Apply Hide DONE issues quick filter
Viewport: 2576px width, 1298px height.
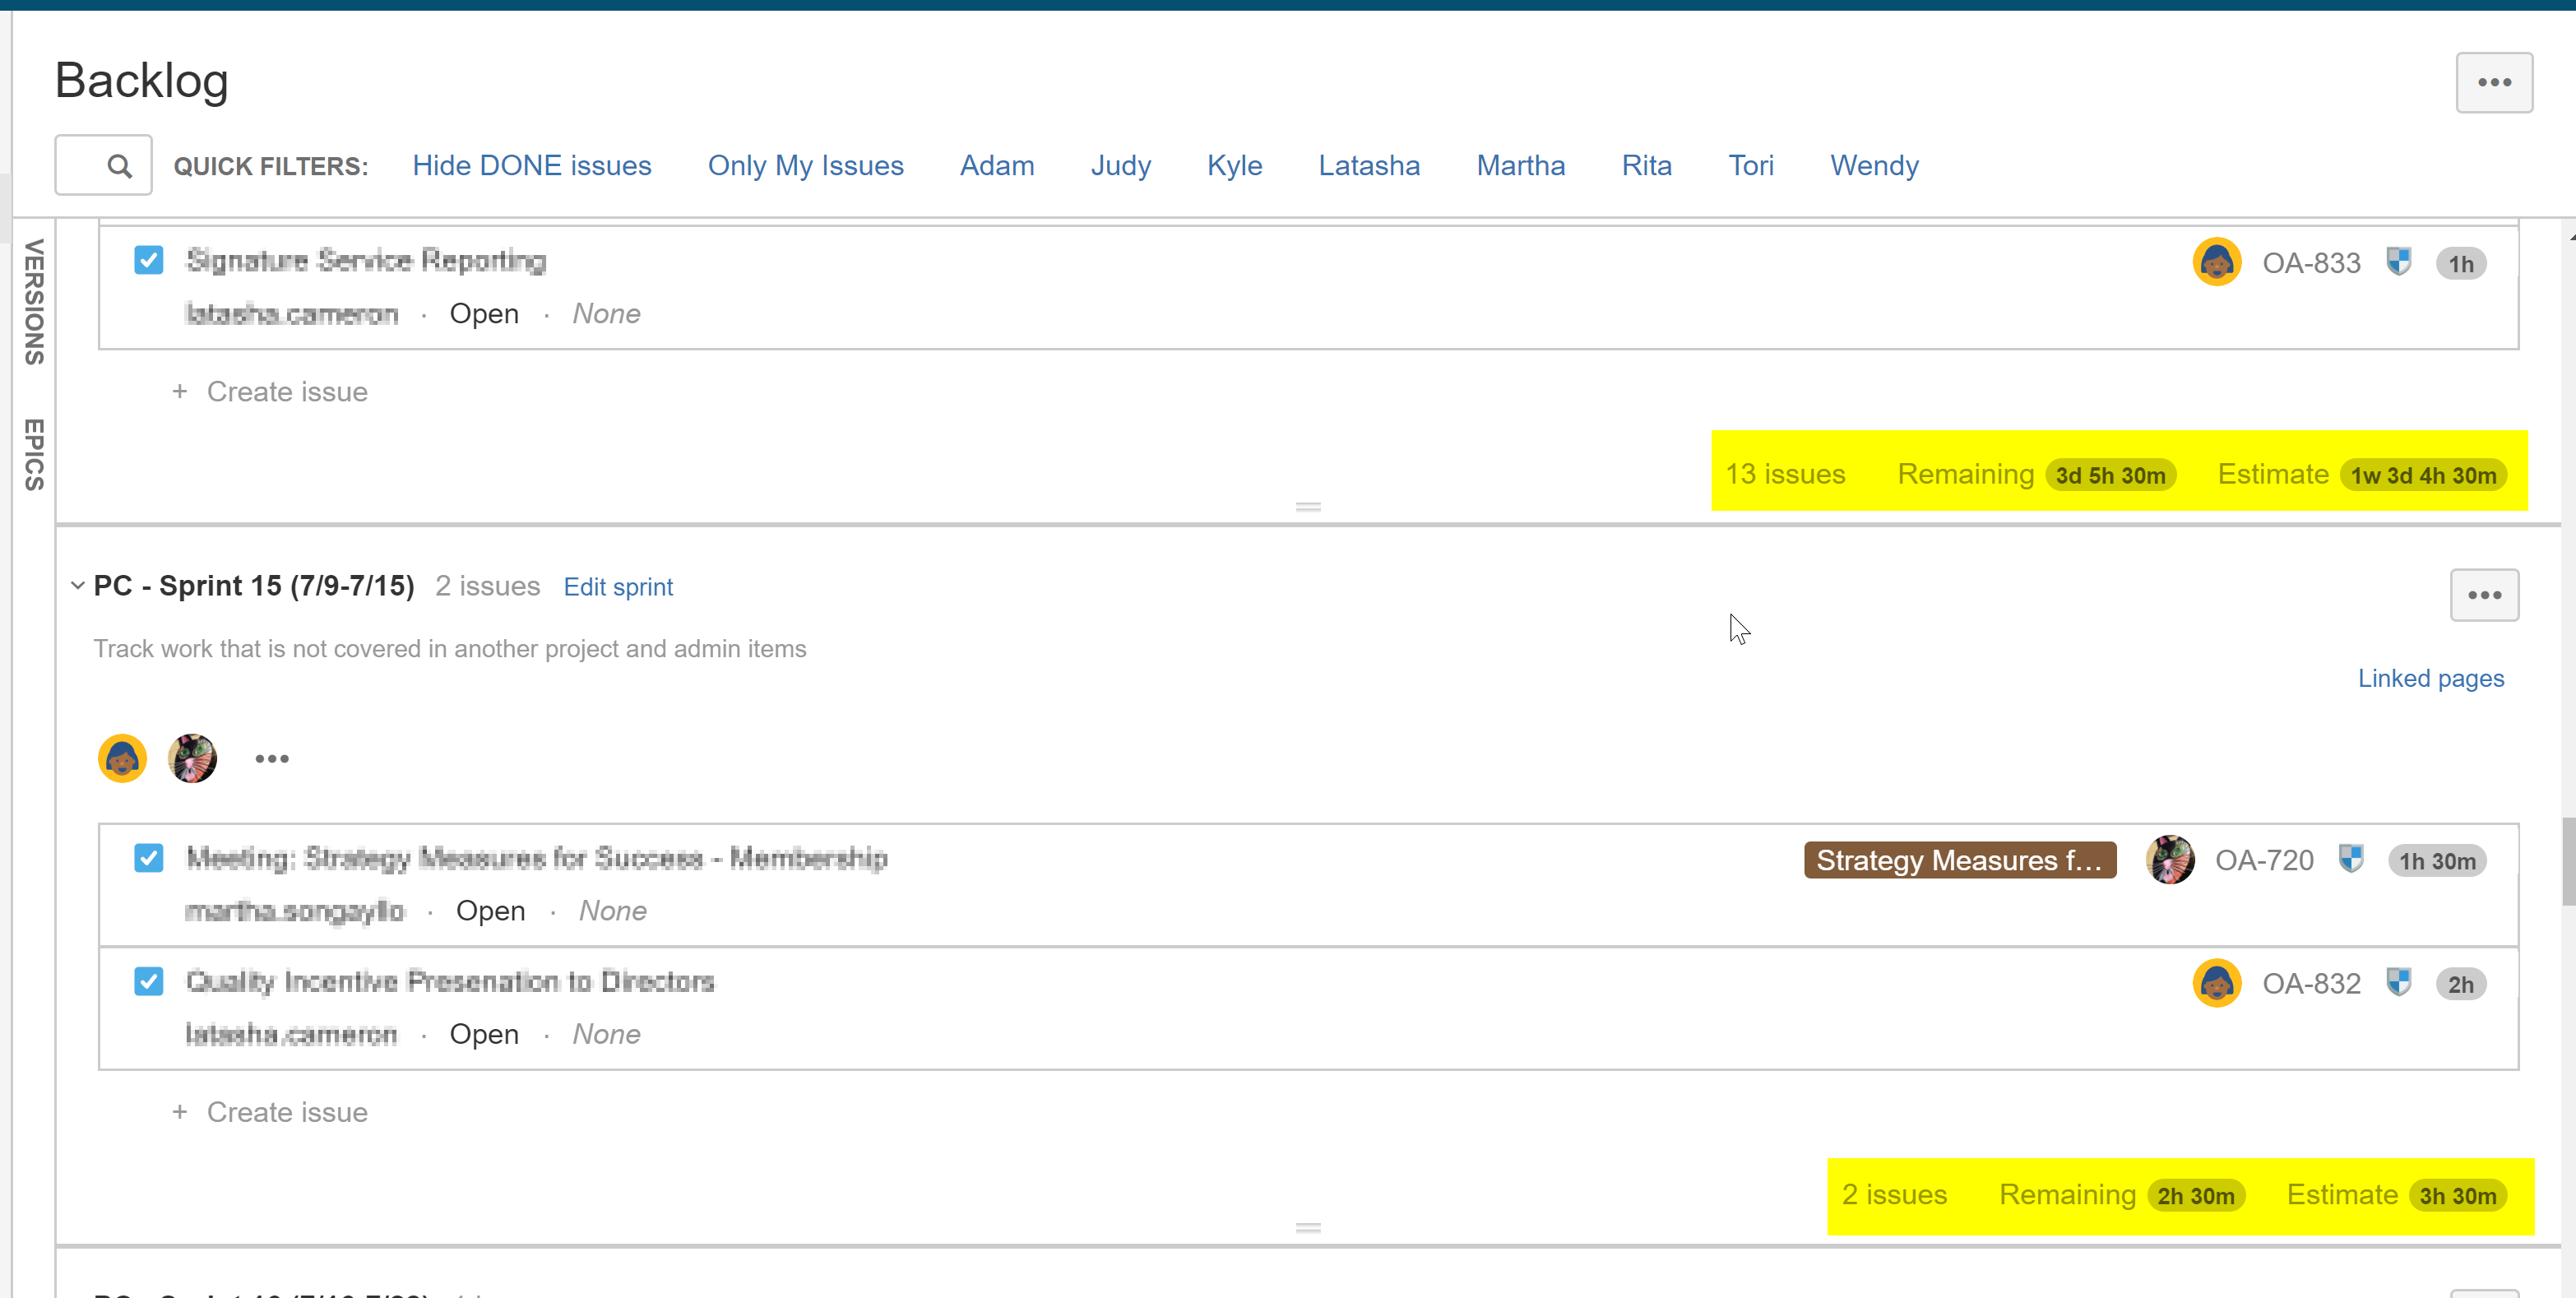pos(532,165)
